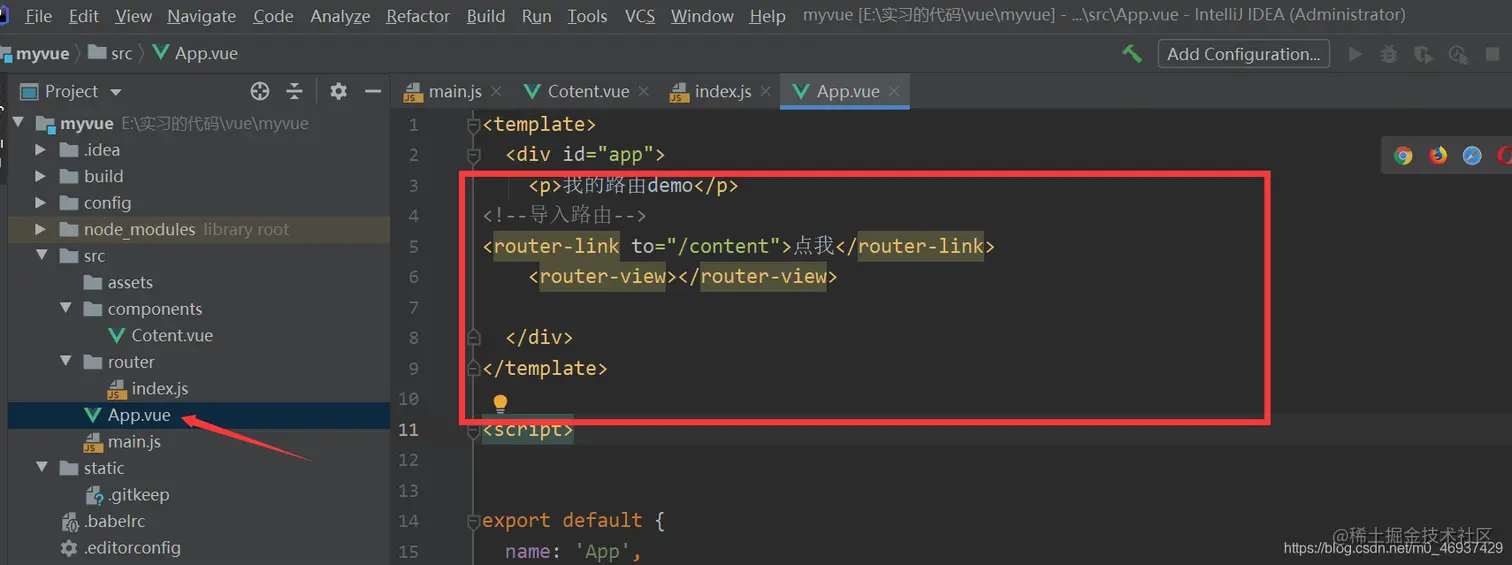Click the Add Configuration button

click(1244, 54)
